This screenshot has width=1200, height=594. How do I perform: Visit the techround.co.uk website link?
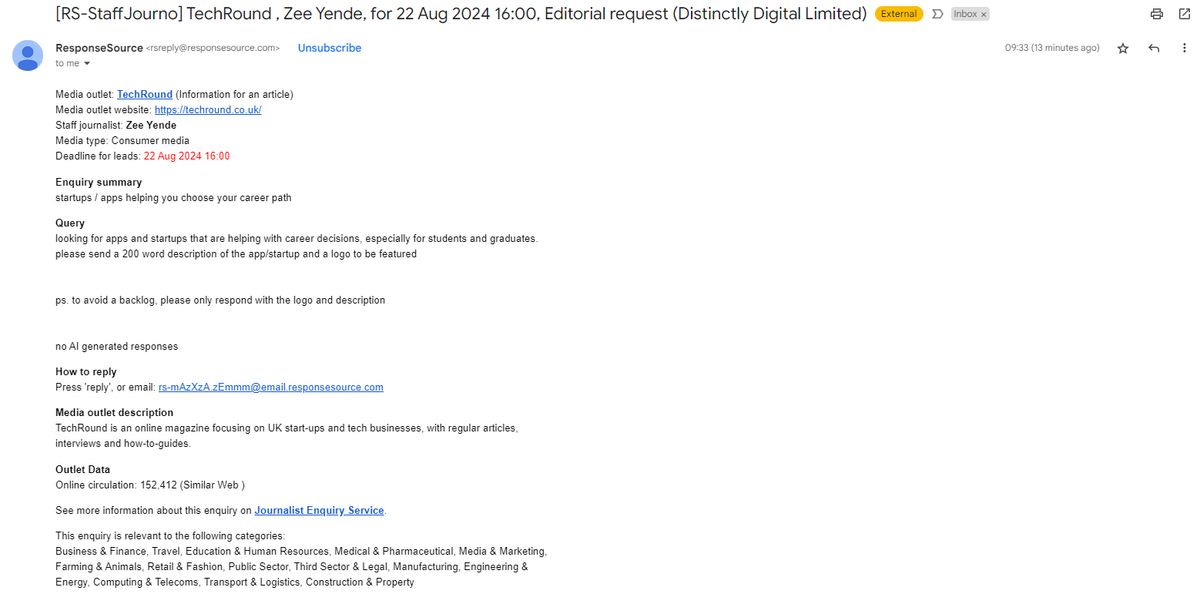(208, 109)
